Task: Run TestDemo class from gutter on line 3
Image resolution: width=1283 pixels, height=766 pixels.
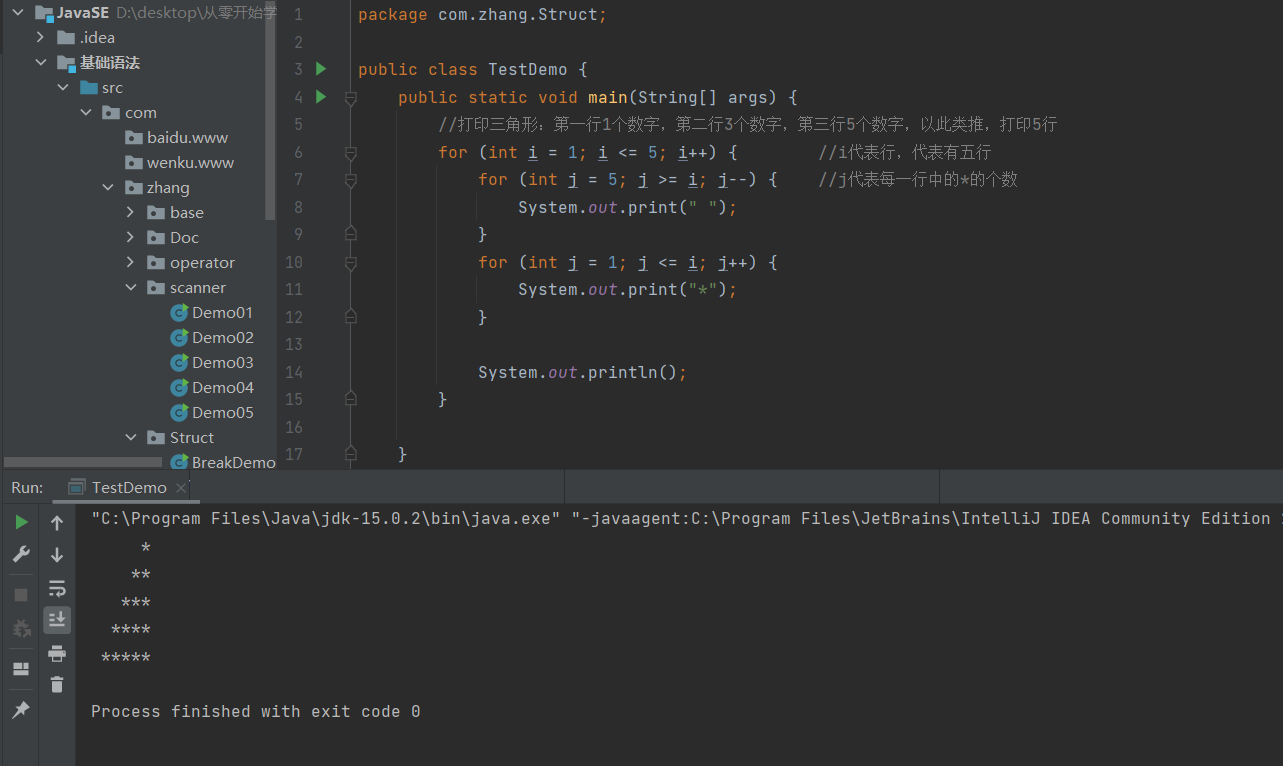Action: pyautogui.click(x=321, y=69)
